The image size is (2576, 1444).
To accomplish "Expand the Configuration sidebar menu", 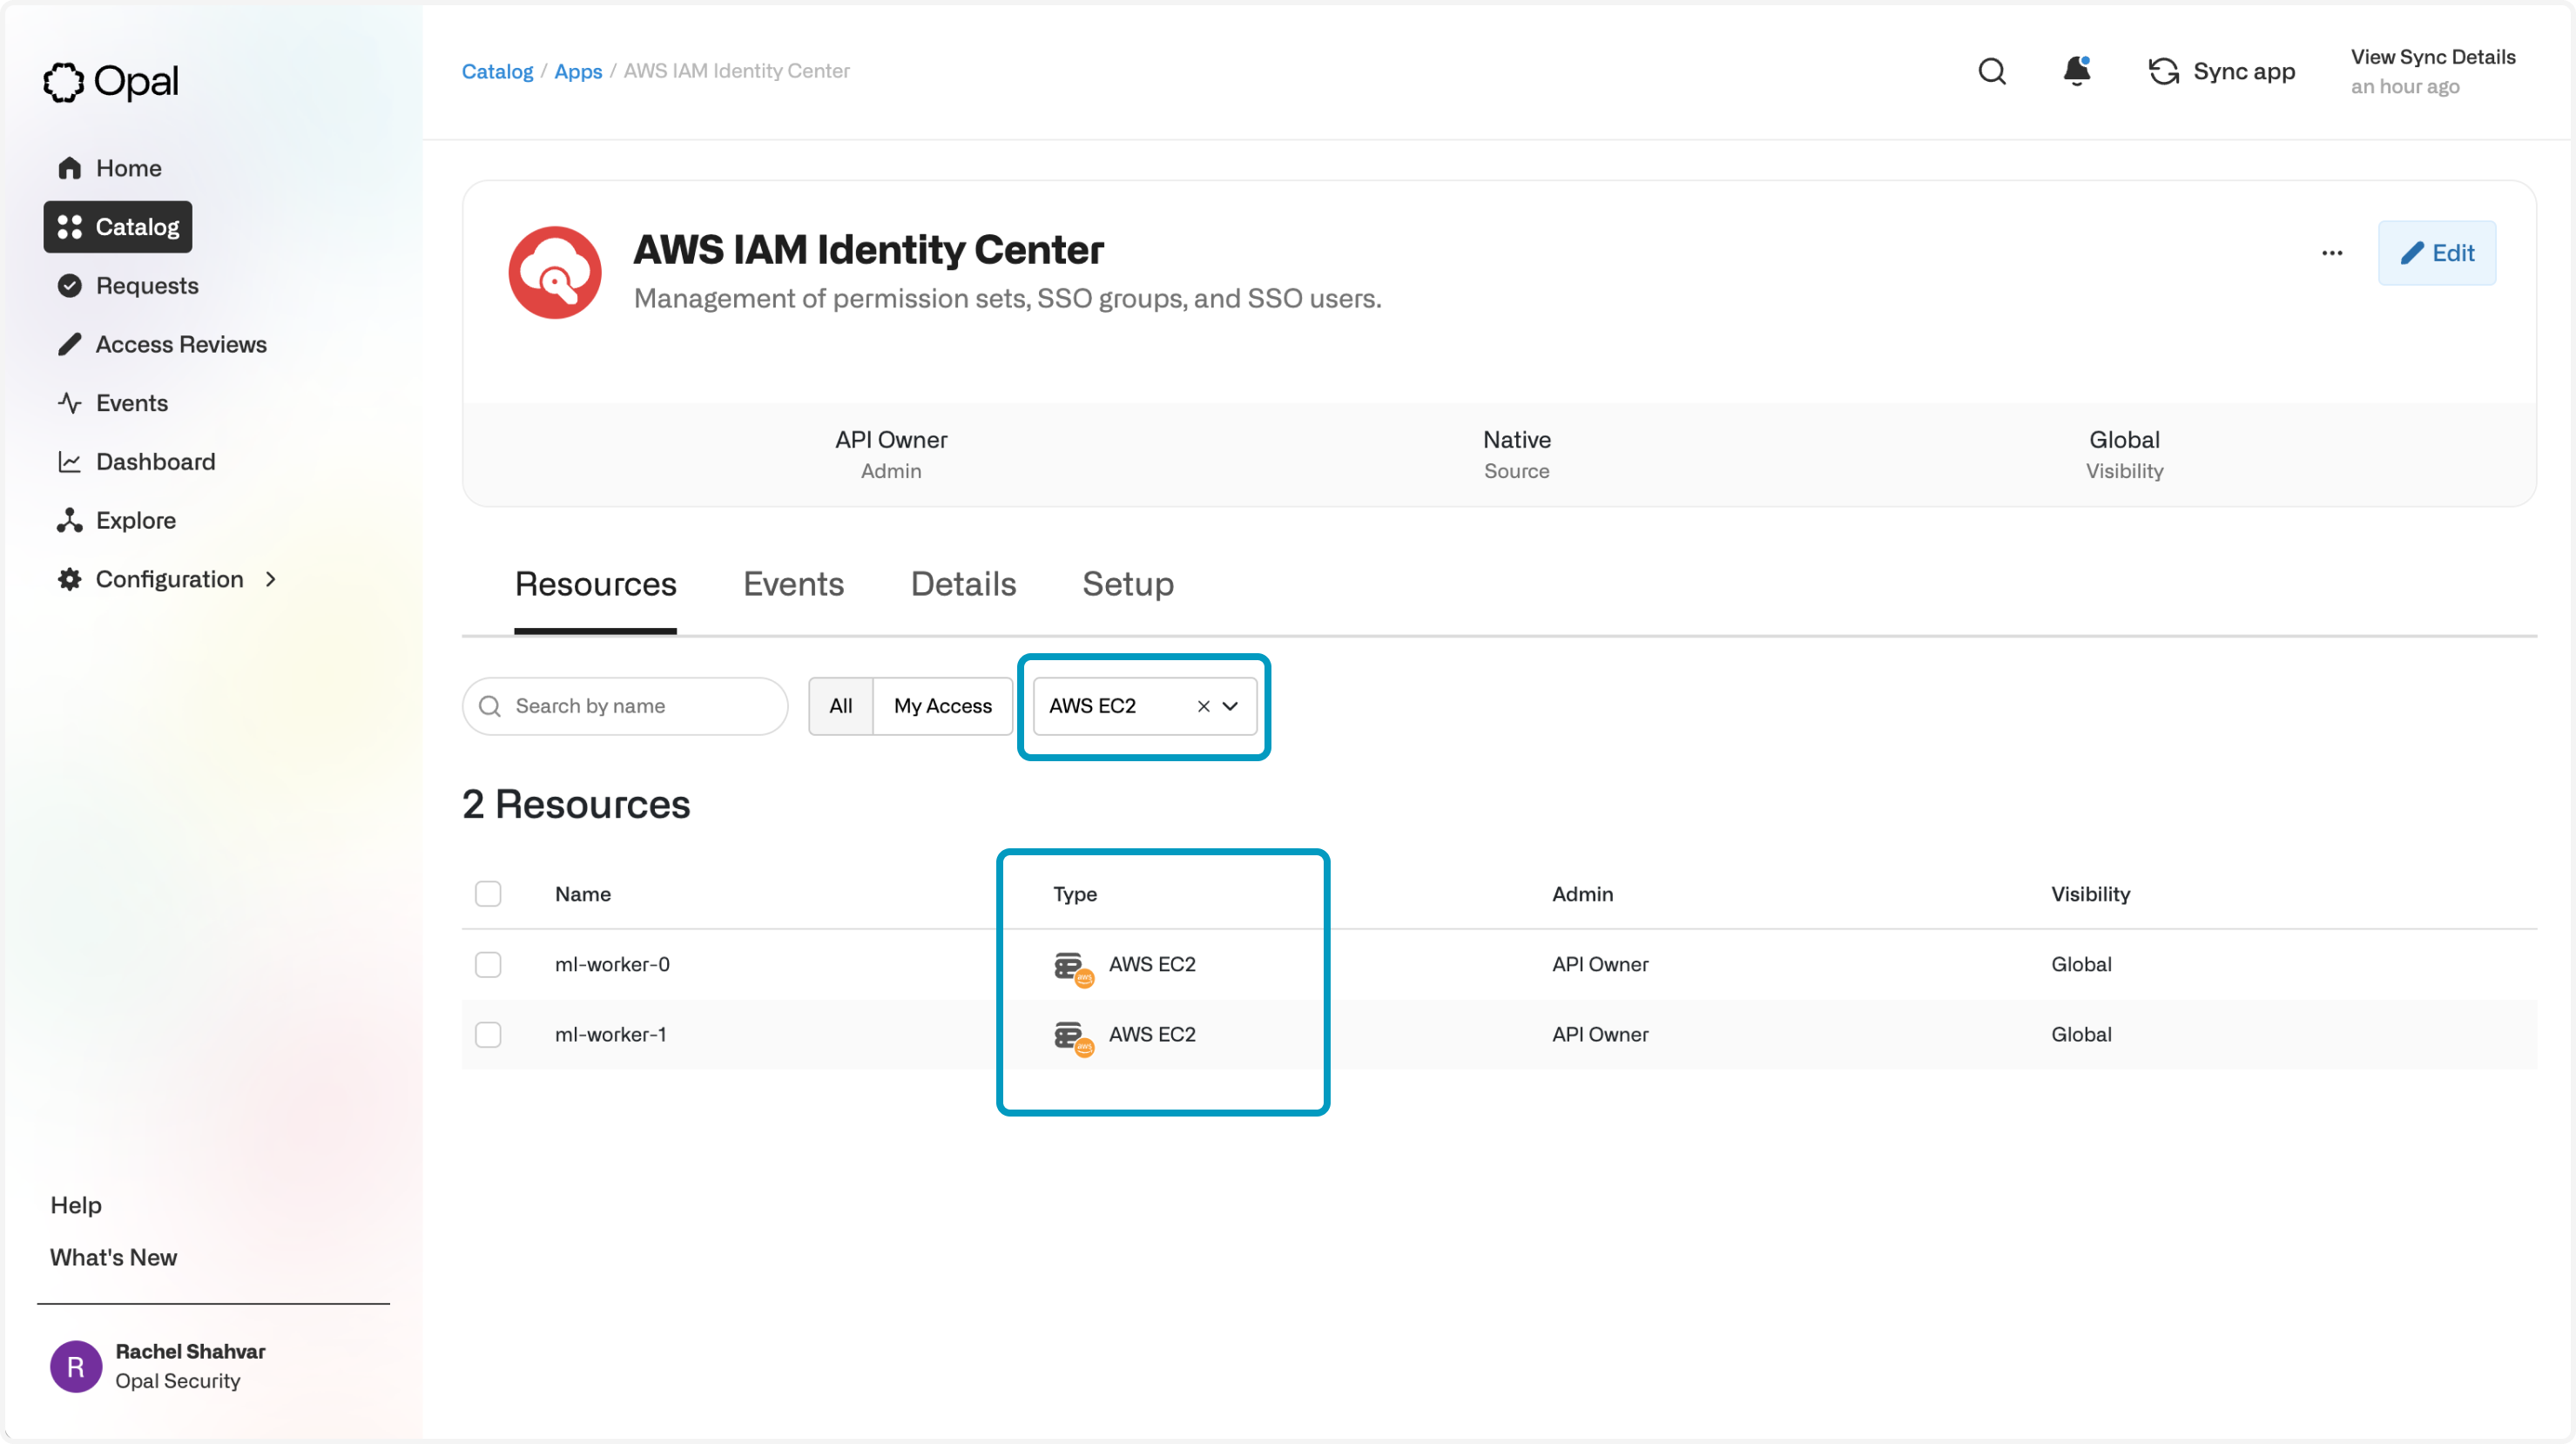I will (x=168, y=579).
